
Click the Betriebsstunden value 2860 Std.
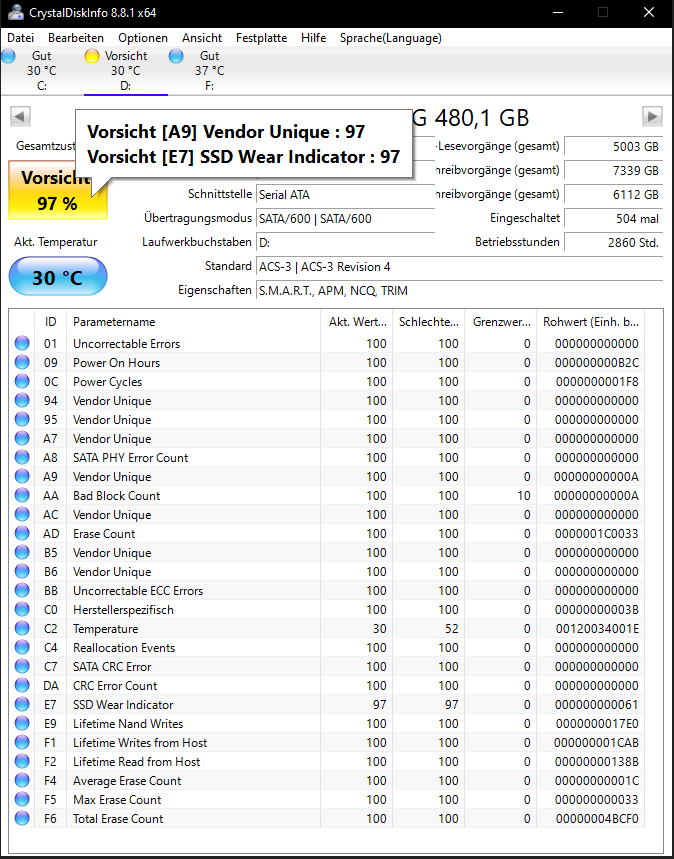click(x=613, y=242)
